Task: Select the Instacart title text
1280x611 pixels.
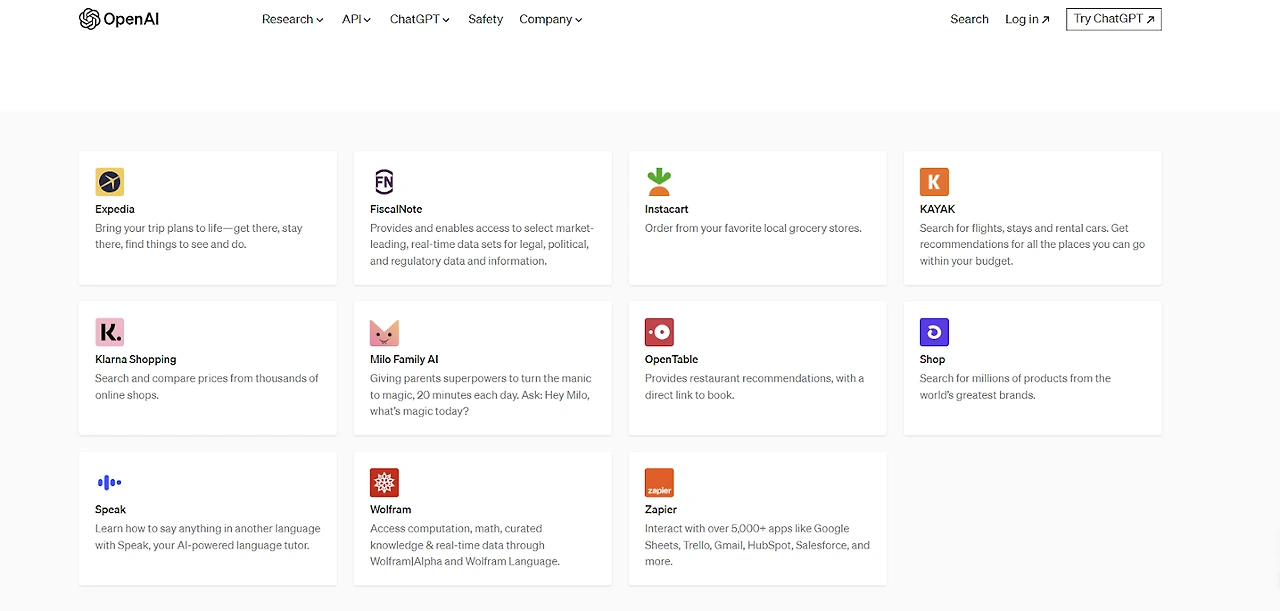Action: coord(667,209)
